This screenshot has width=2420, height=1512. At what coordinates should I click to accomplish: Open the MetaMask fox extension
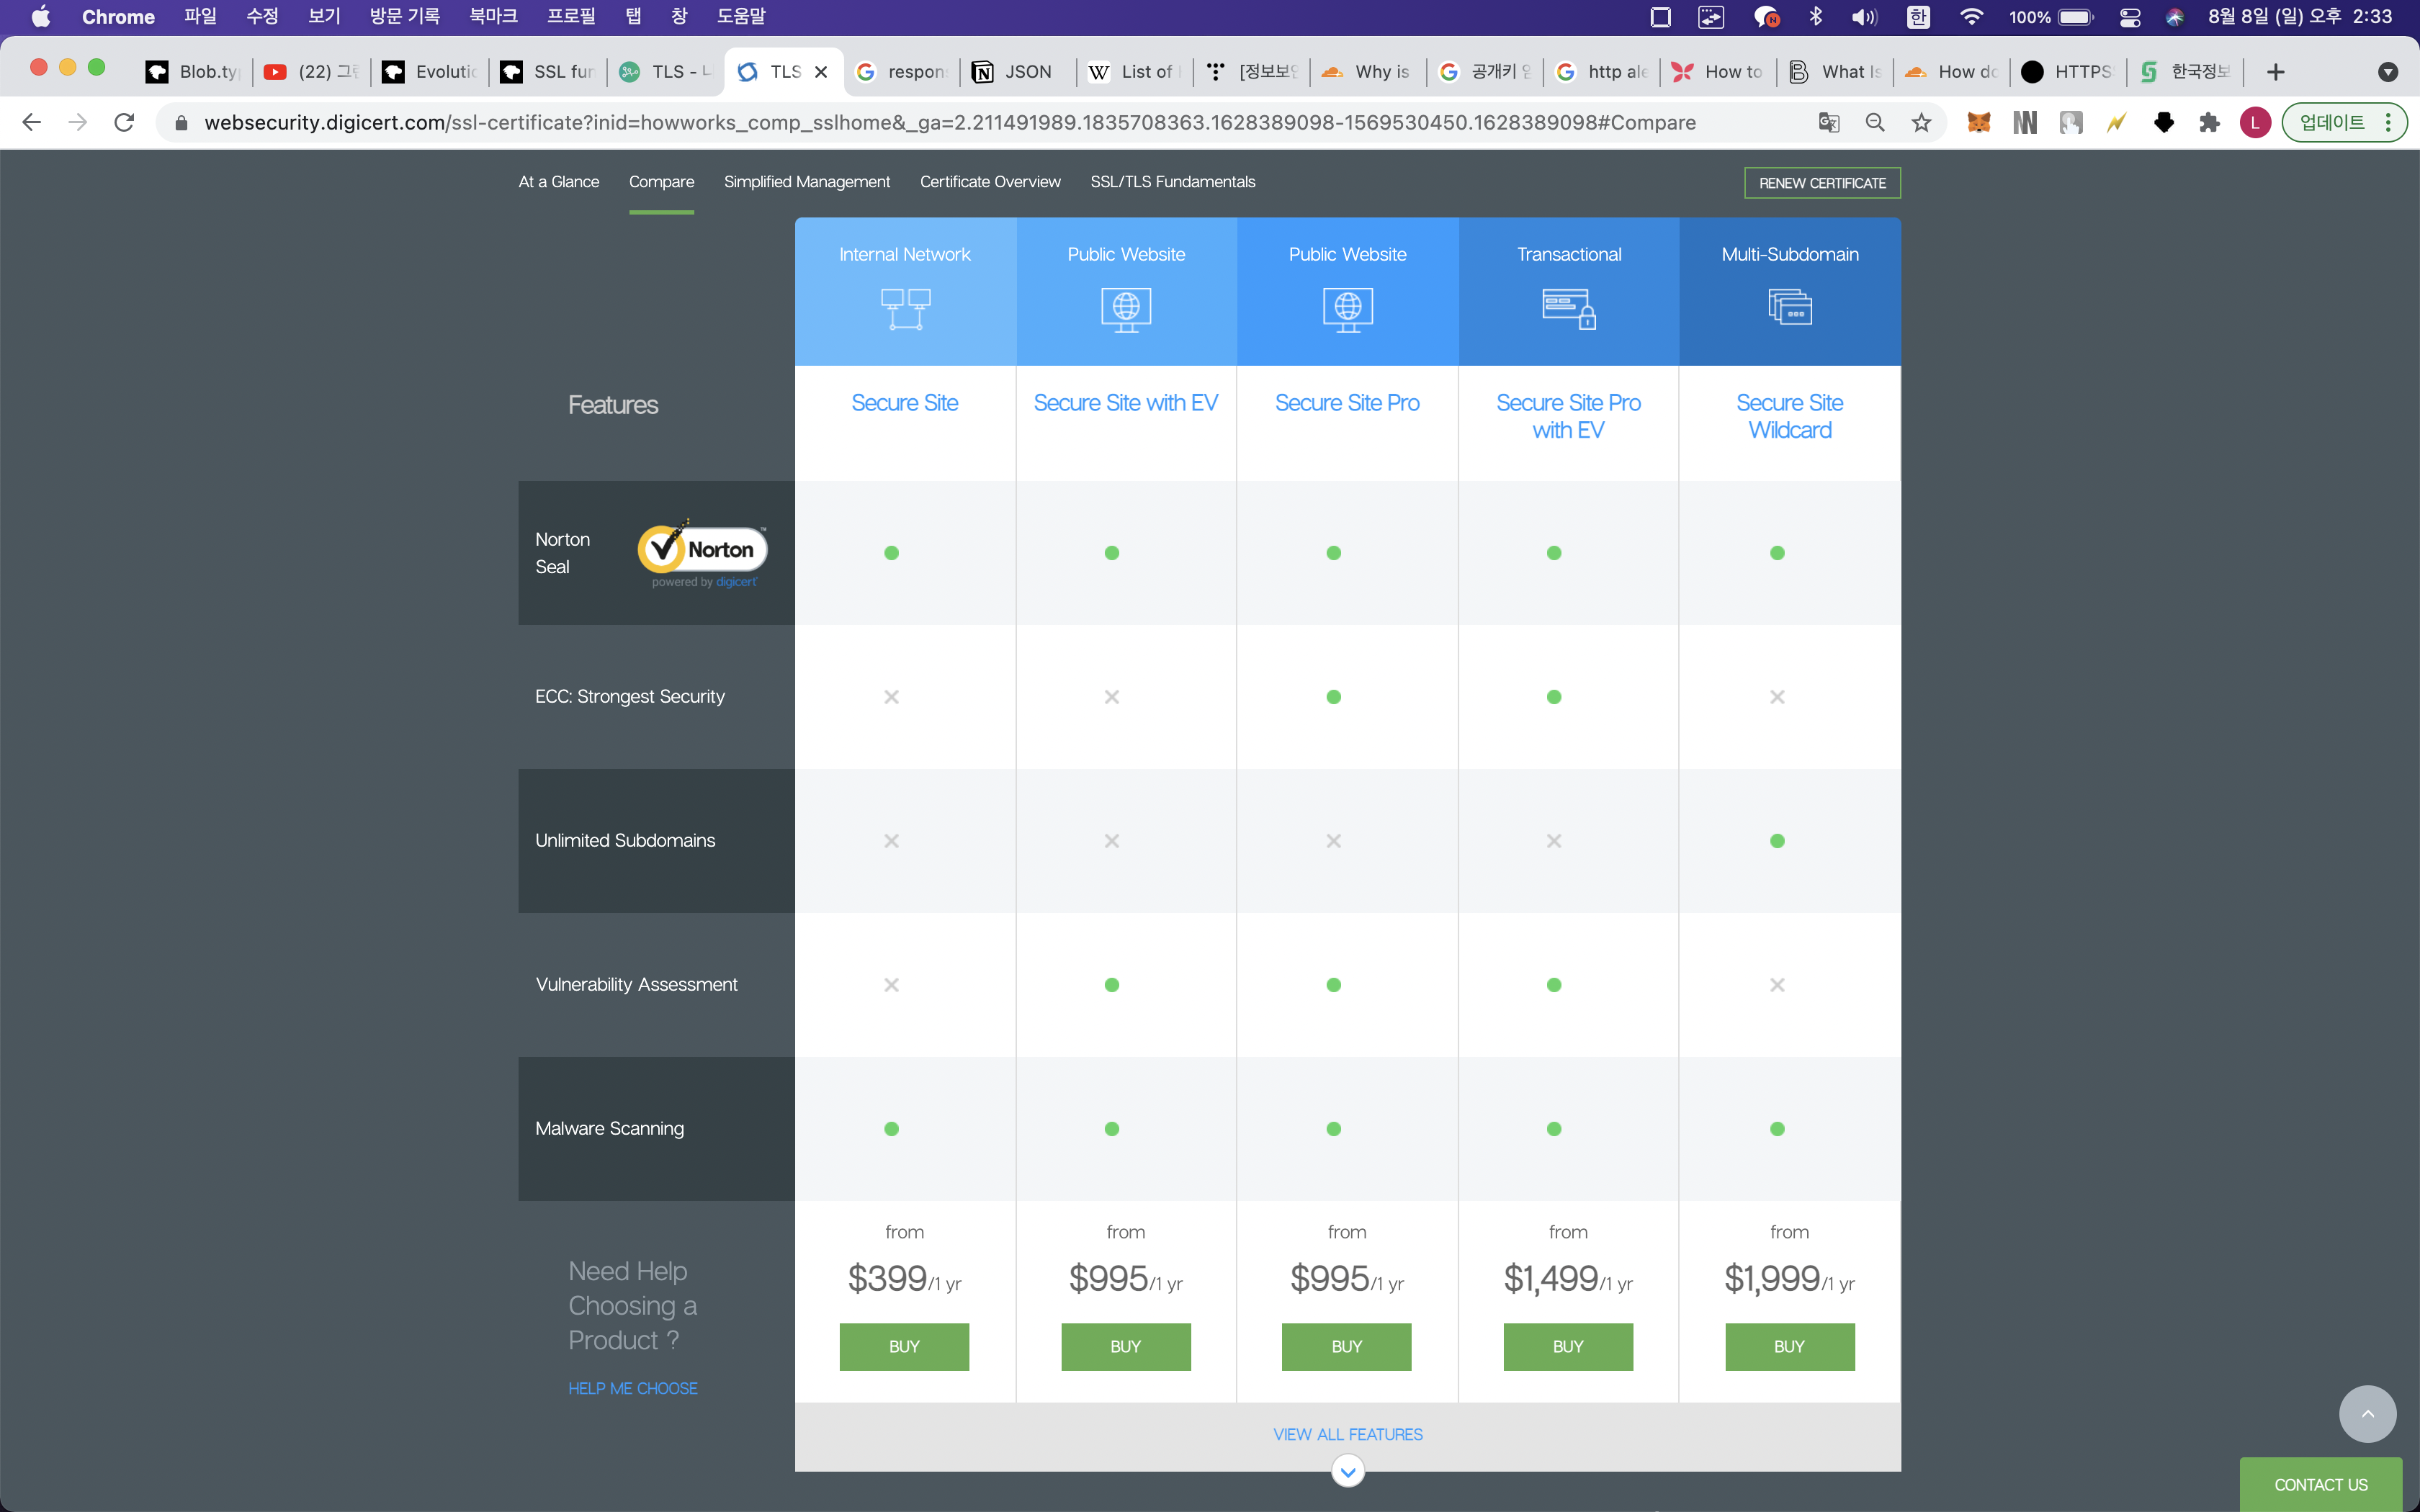(x=1978, y=123)
